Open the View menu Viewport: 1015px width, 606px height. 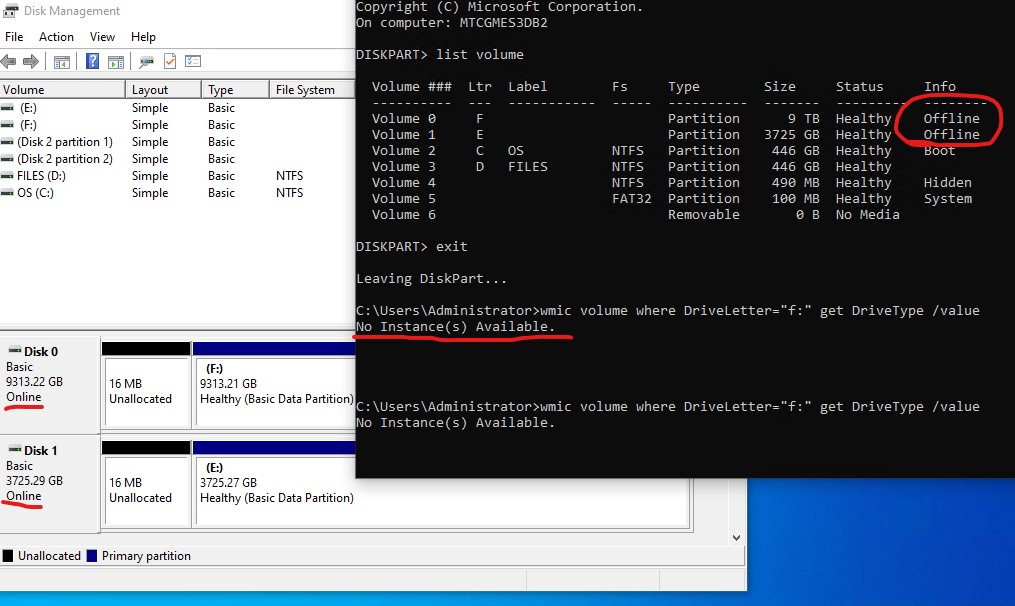click(102, 37)
